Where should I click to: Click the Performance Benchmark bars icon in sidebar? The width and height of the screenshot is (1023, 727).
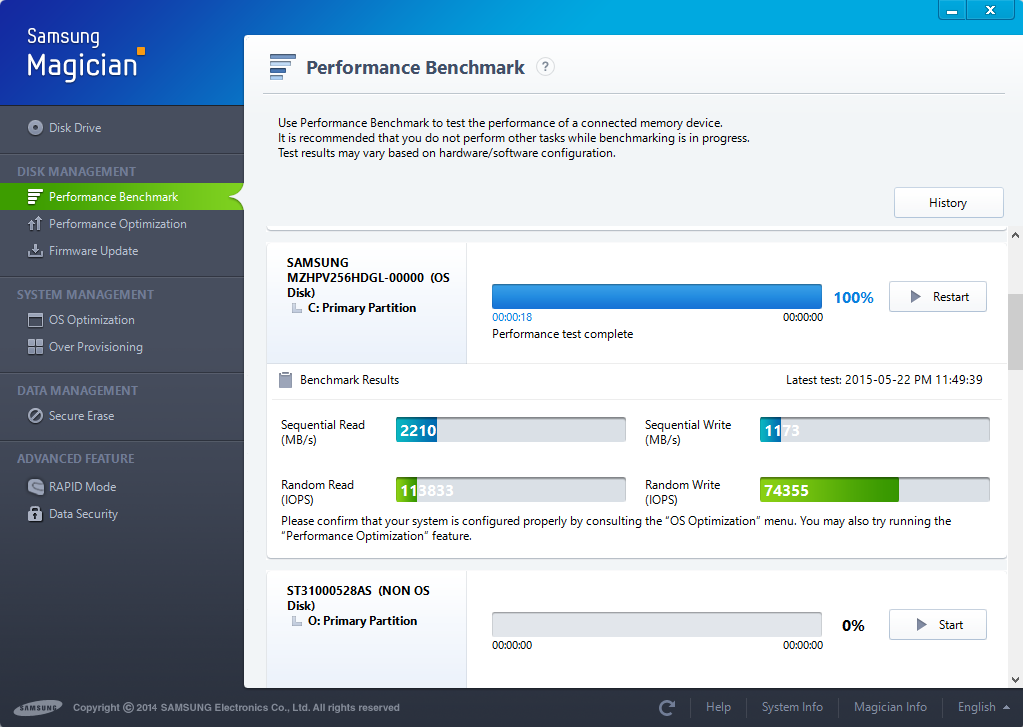35,197
